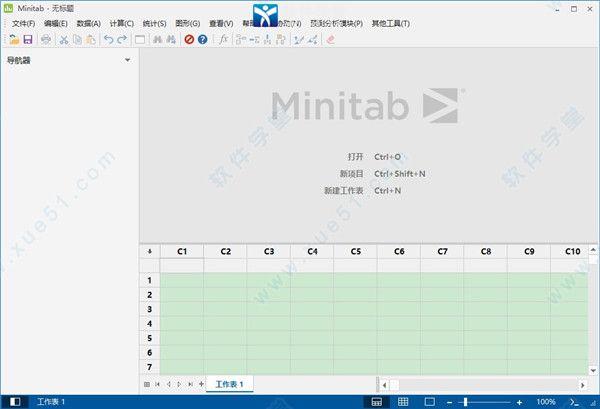Open the 计算(C) menu
Screen dimensions: 600x409
122,23
